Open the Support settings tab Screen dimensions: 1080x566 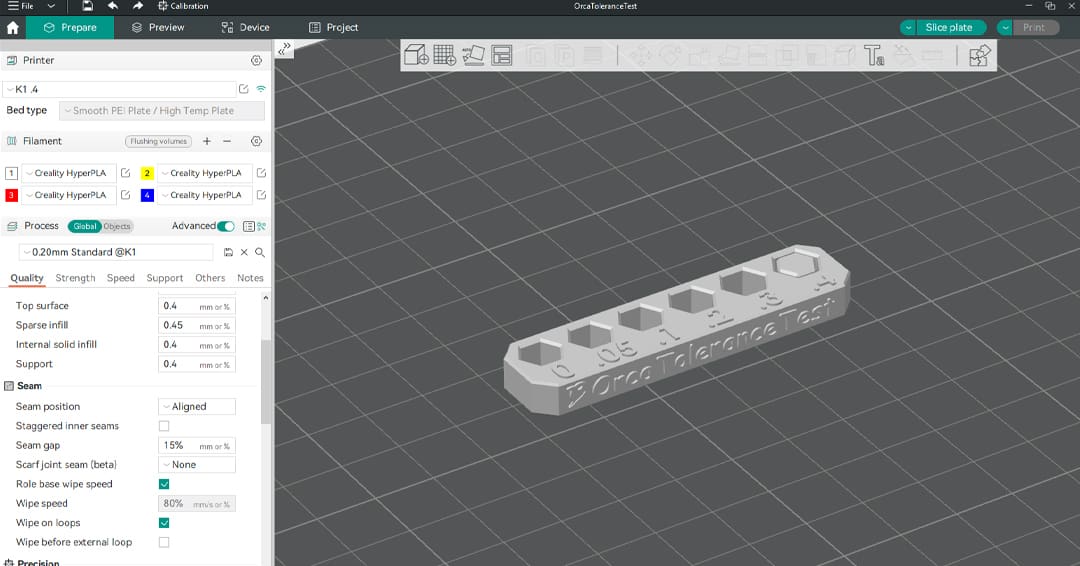165,278
